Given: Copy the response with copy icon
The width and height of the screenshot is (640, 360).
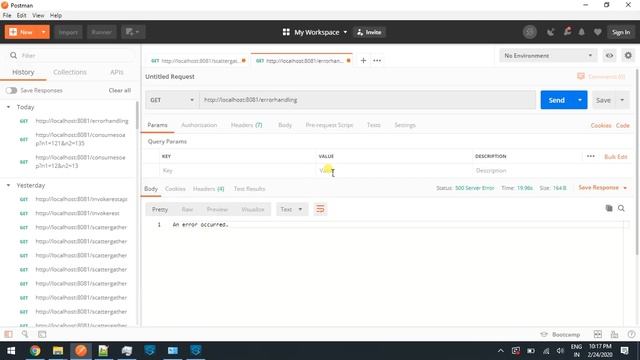Looking at the screenshot, I should (x=609, y=208).
